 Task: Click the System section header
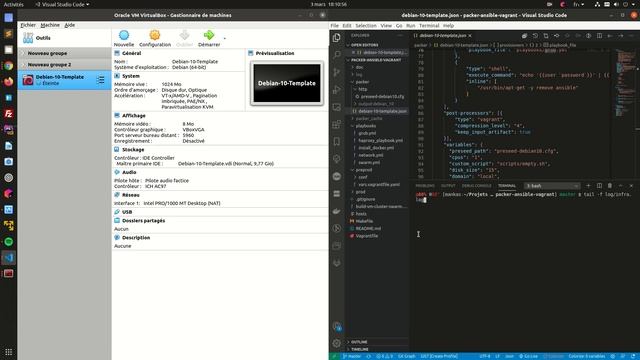click(131, 76)
